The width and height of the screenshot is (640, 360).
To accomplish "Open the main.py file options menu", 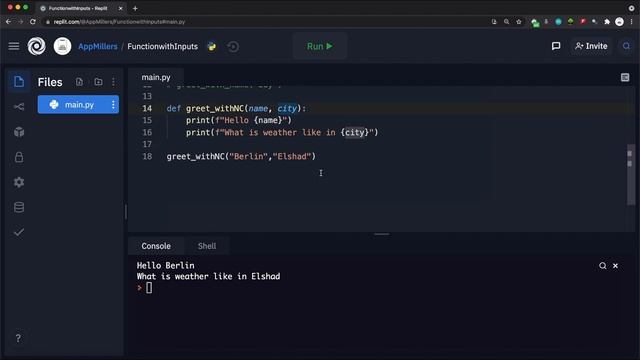I will click(x=113, y=105).
